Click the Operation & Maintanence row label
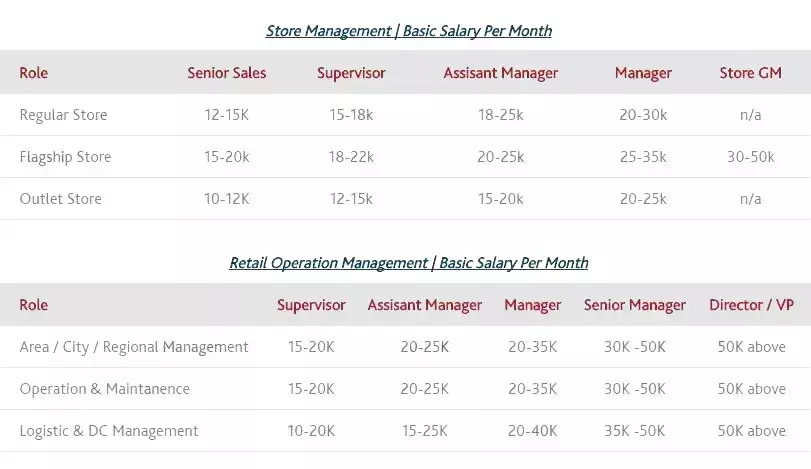 click(104, 389)
